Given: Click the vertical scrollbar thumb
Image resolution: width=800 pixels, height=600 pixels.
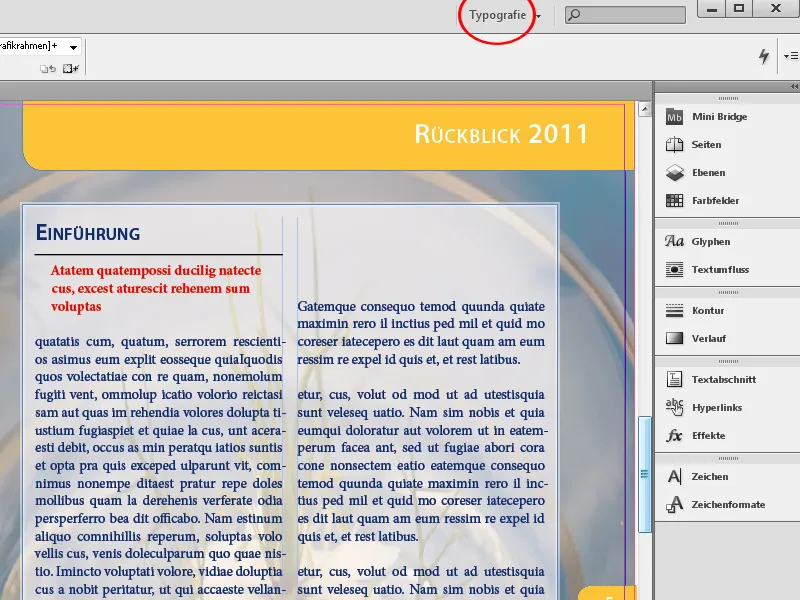Looking at the screenshot, I should (644, 474).
